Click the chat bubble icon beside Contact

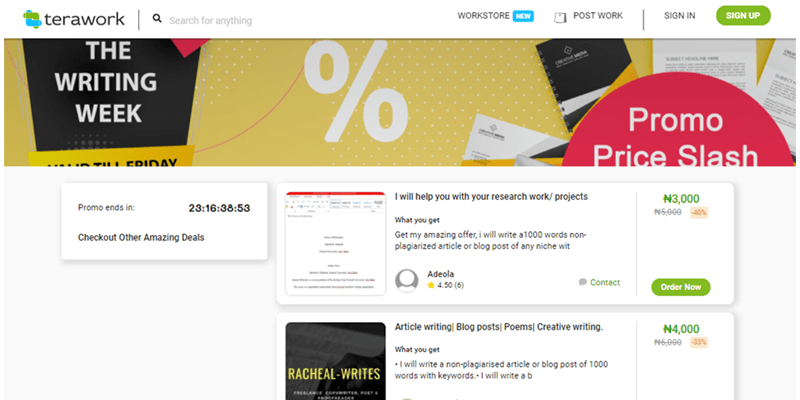pyautogui.click(x=583, y=282)
